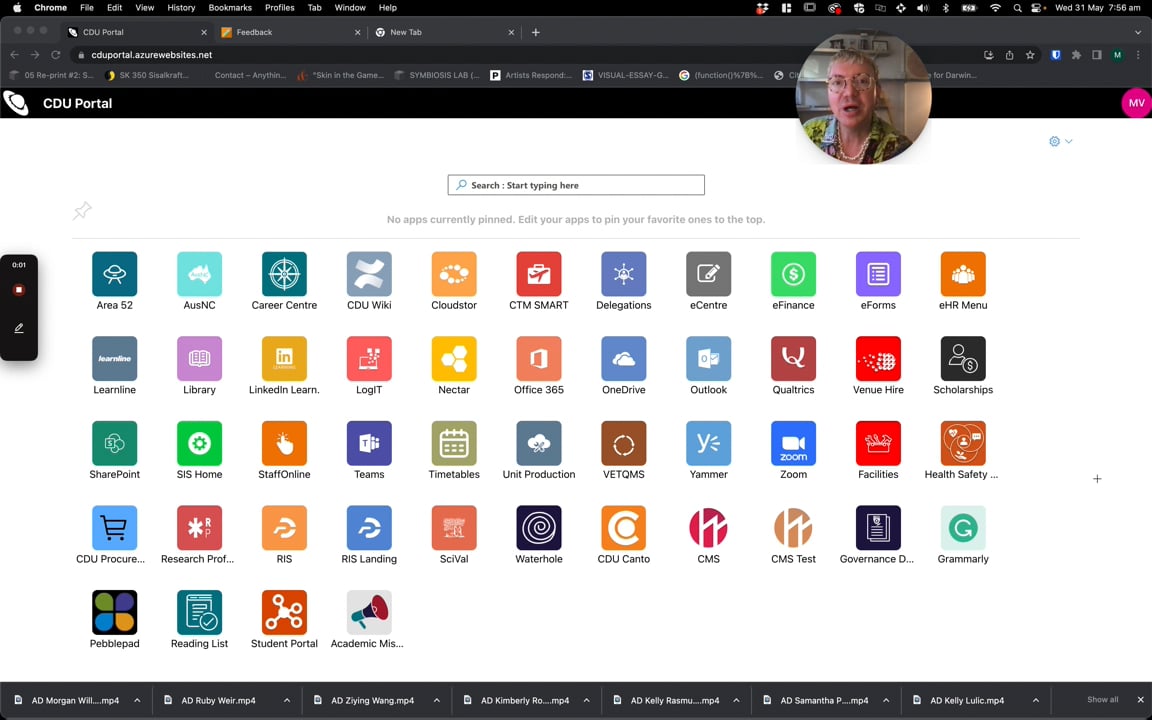This screenshot has height=720, width=1152.
Task: Launch Zoom app
Action: tap(793, 443)
